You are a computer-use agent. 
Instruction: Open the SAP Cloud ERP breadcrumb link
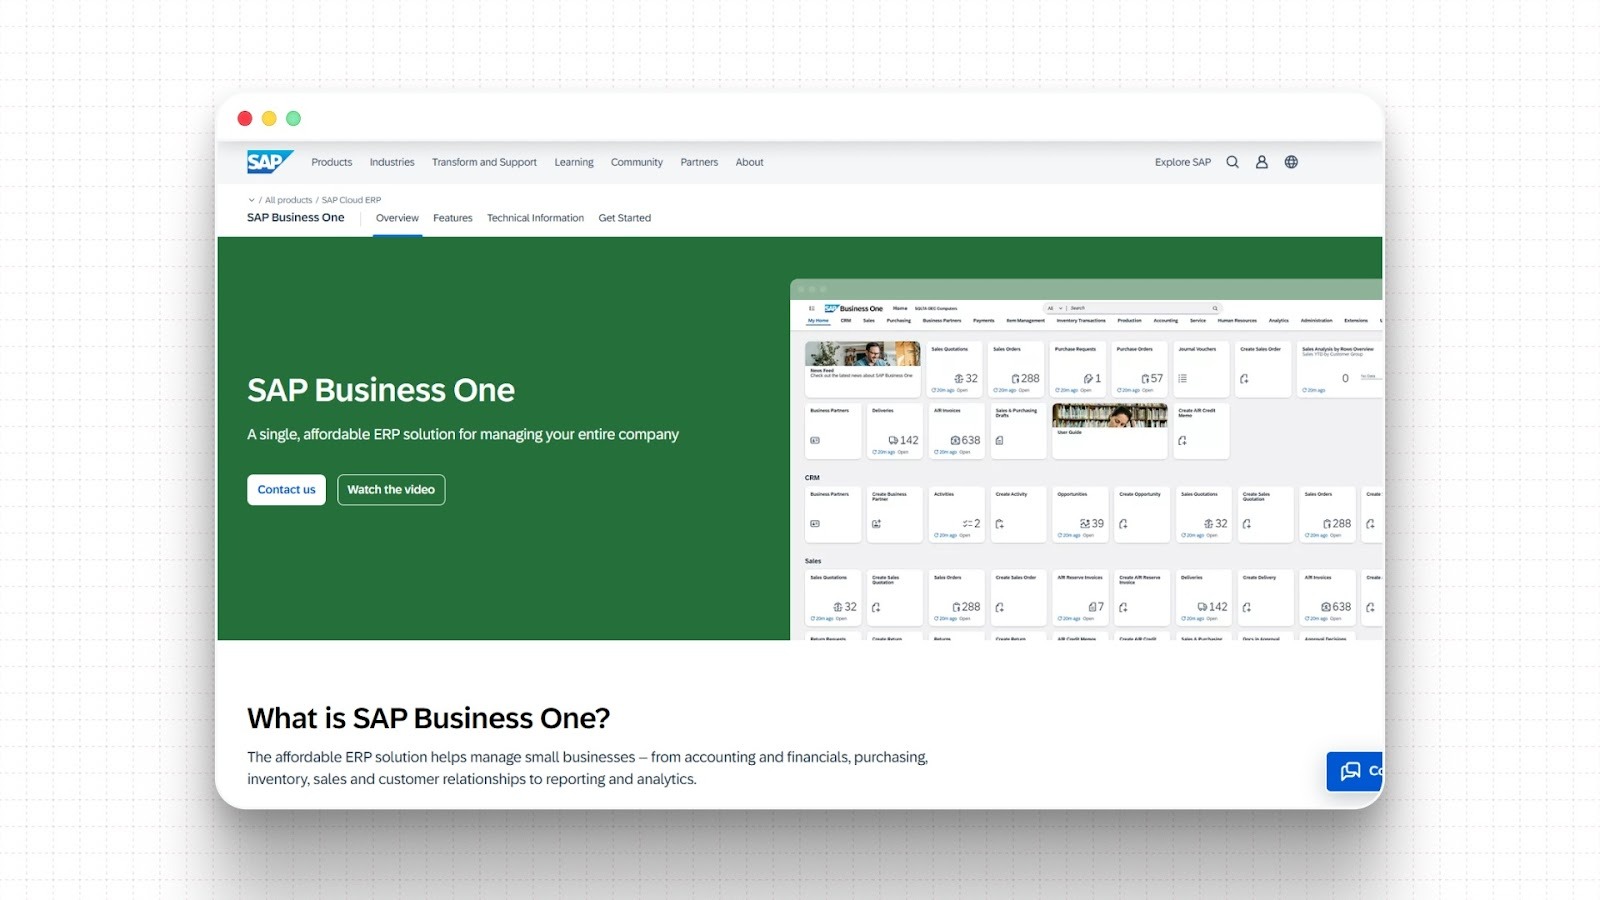350,199
